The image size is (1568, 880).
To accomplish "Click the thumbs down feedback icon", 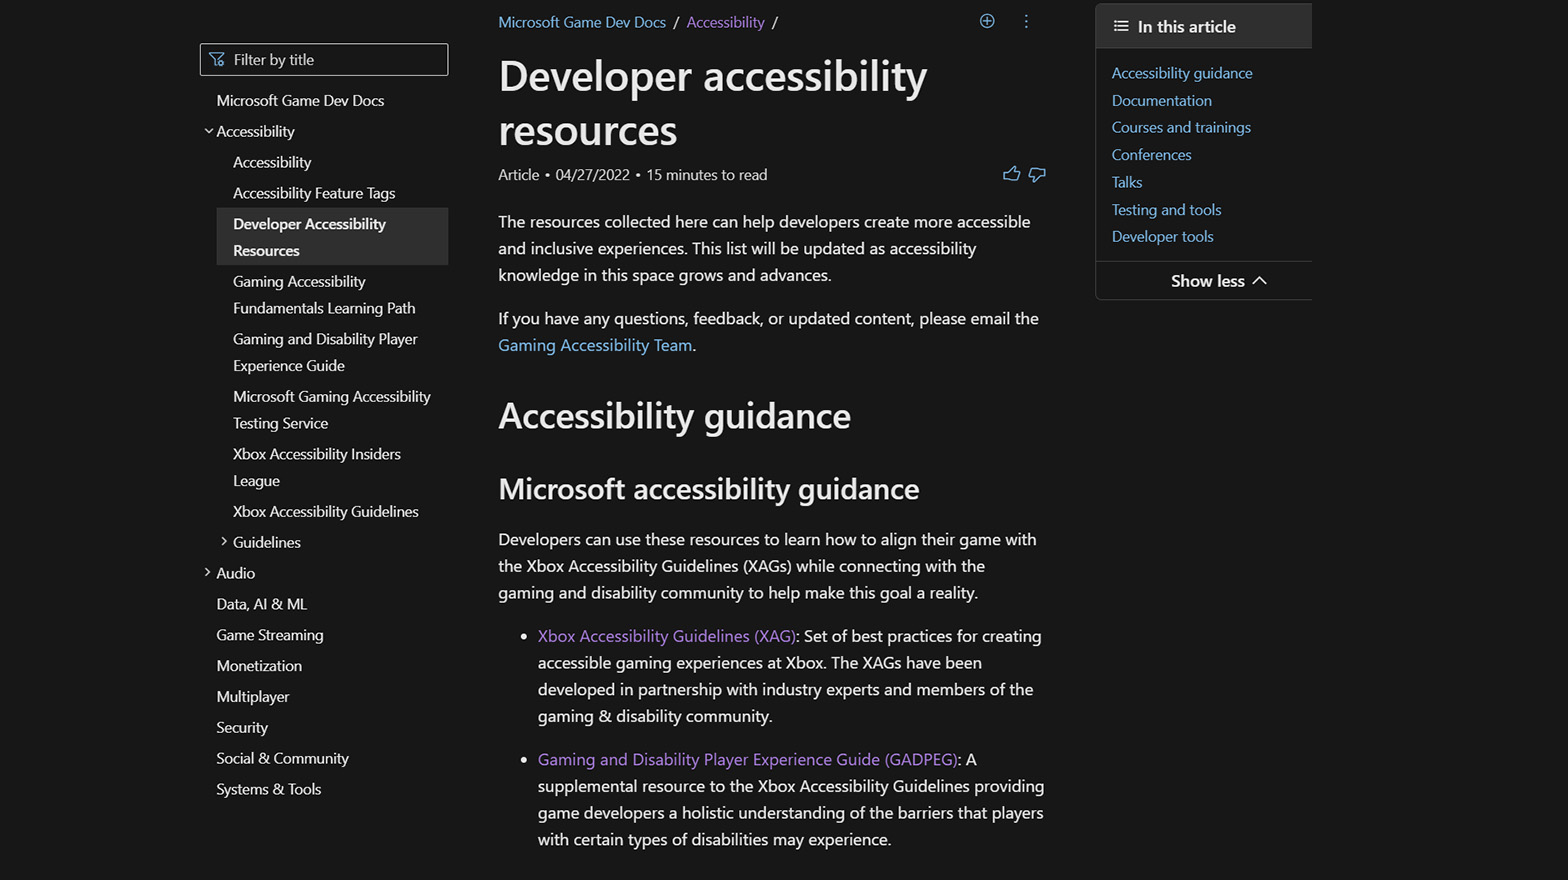I will (1037, 174).
